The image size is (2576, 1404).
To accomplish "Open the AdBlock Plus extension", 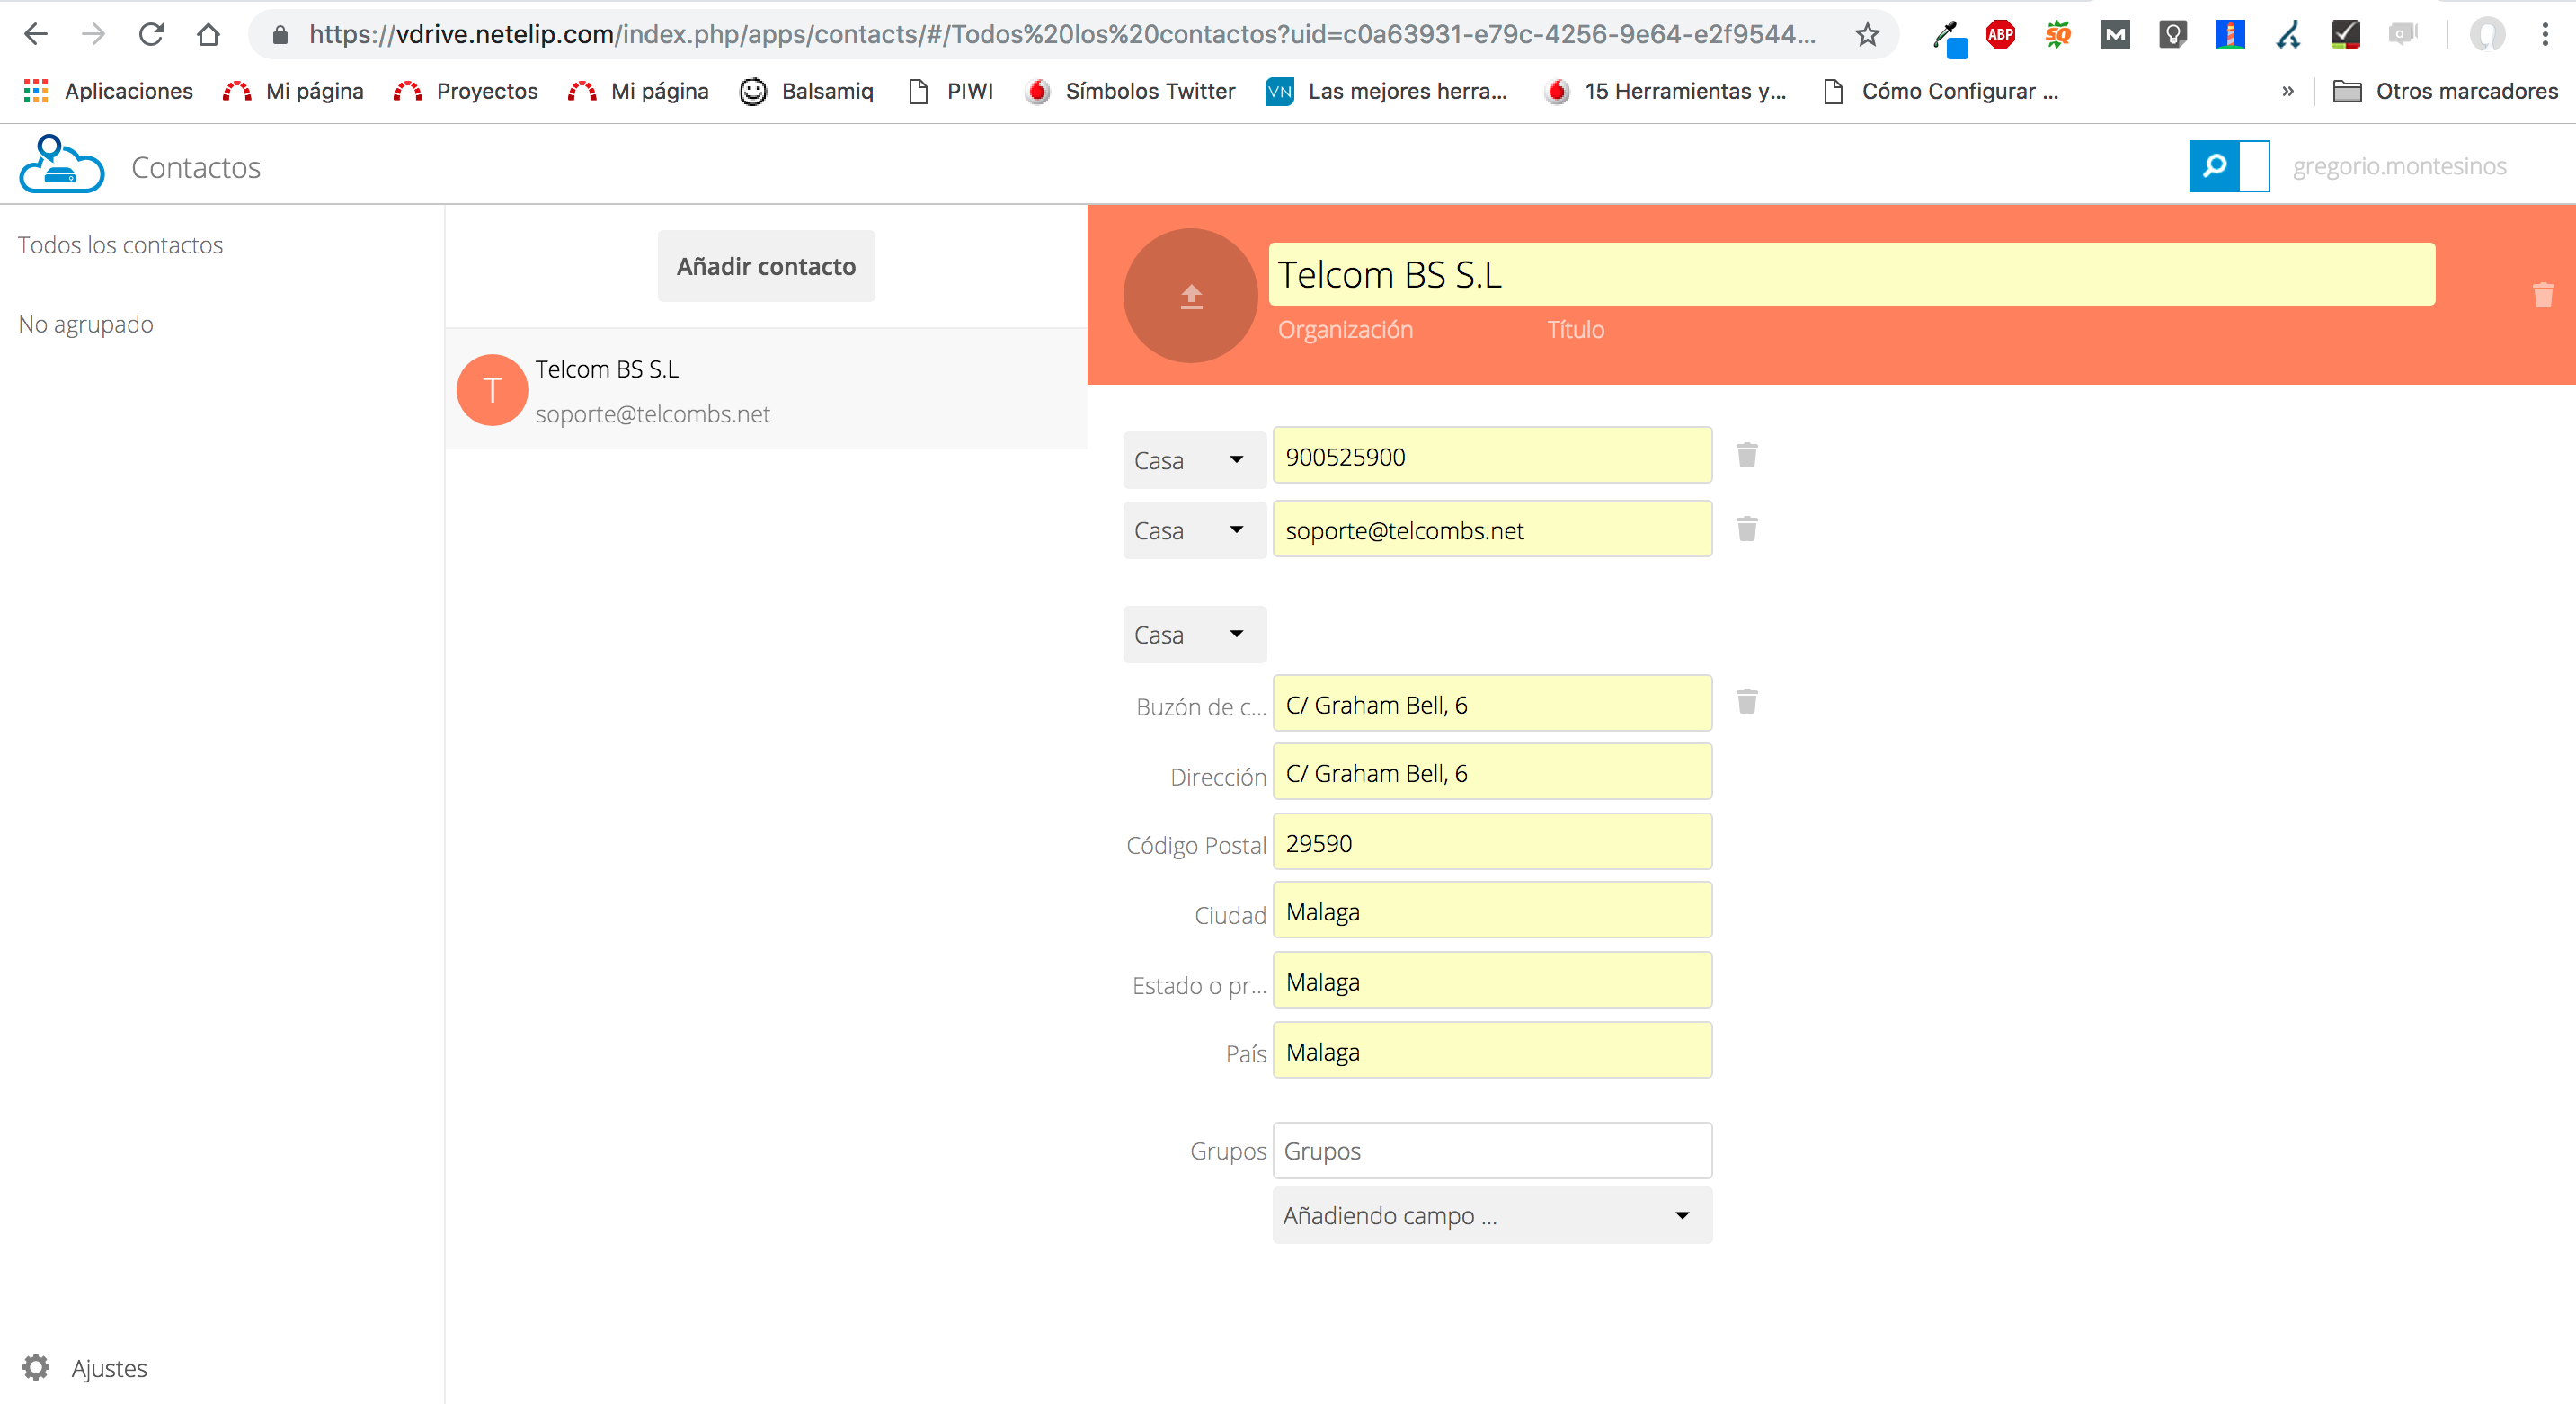I will pyautogui.click(x=2000, y=35).
